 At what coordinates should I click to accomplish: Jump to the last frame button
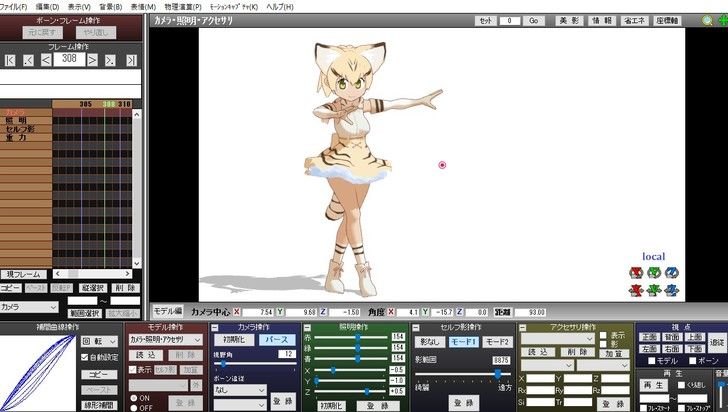click(131, 60)
